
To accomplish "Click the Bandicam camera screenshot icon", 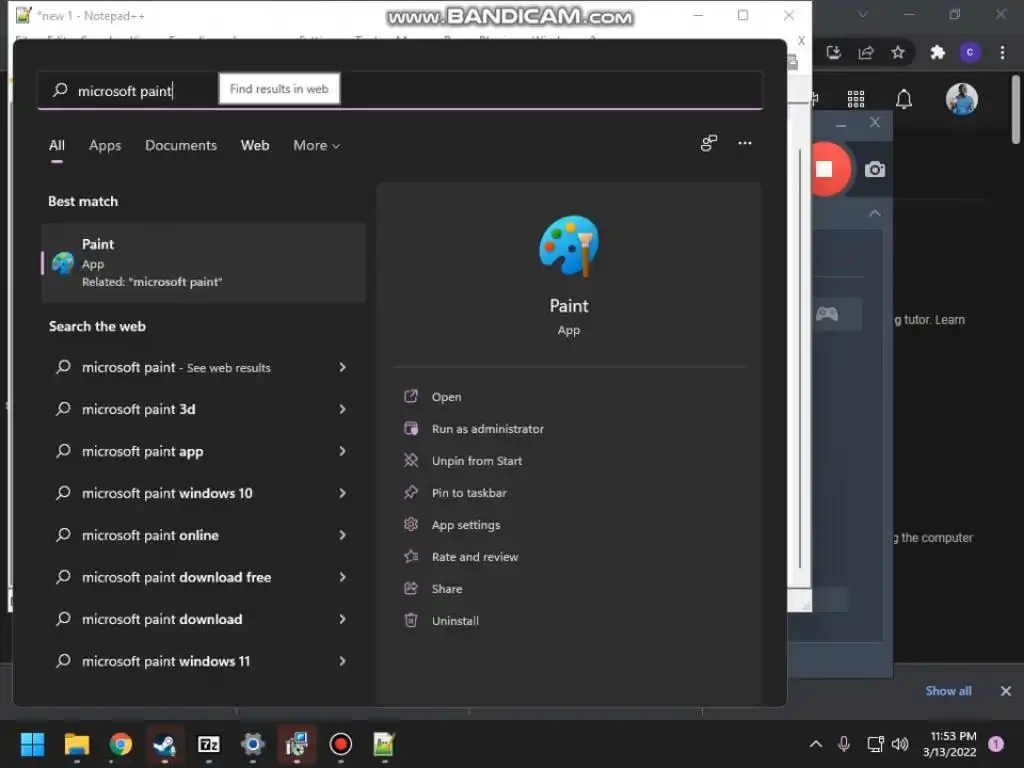I will (874, 170).
